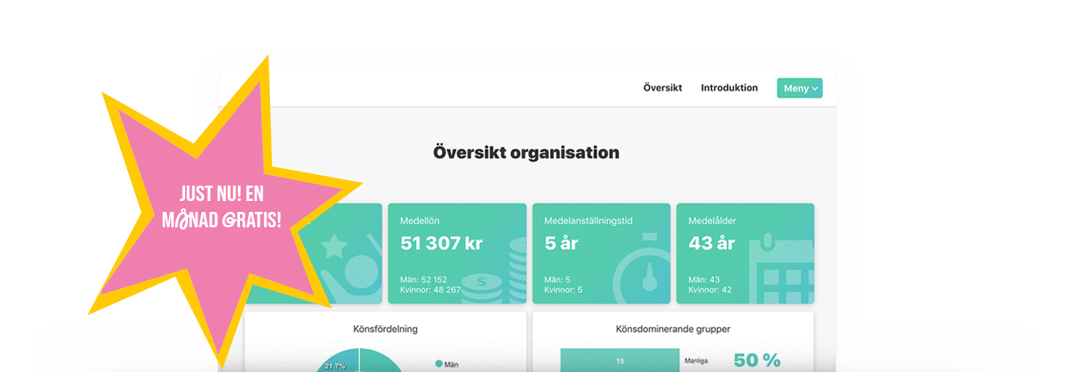Click the Medelanställningstid 5 år card

pyautogui.click(x=601, y=254)
